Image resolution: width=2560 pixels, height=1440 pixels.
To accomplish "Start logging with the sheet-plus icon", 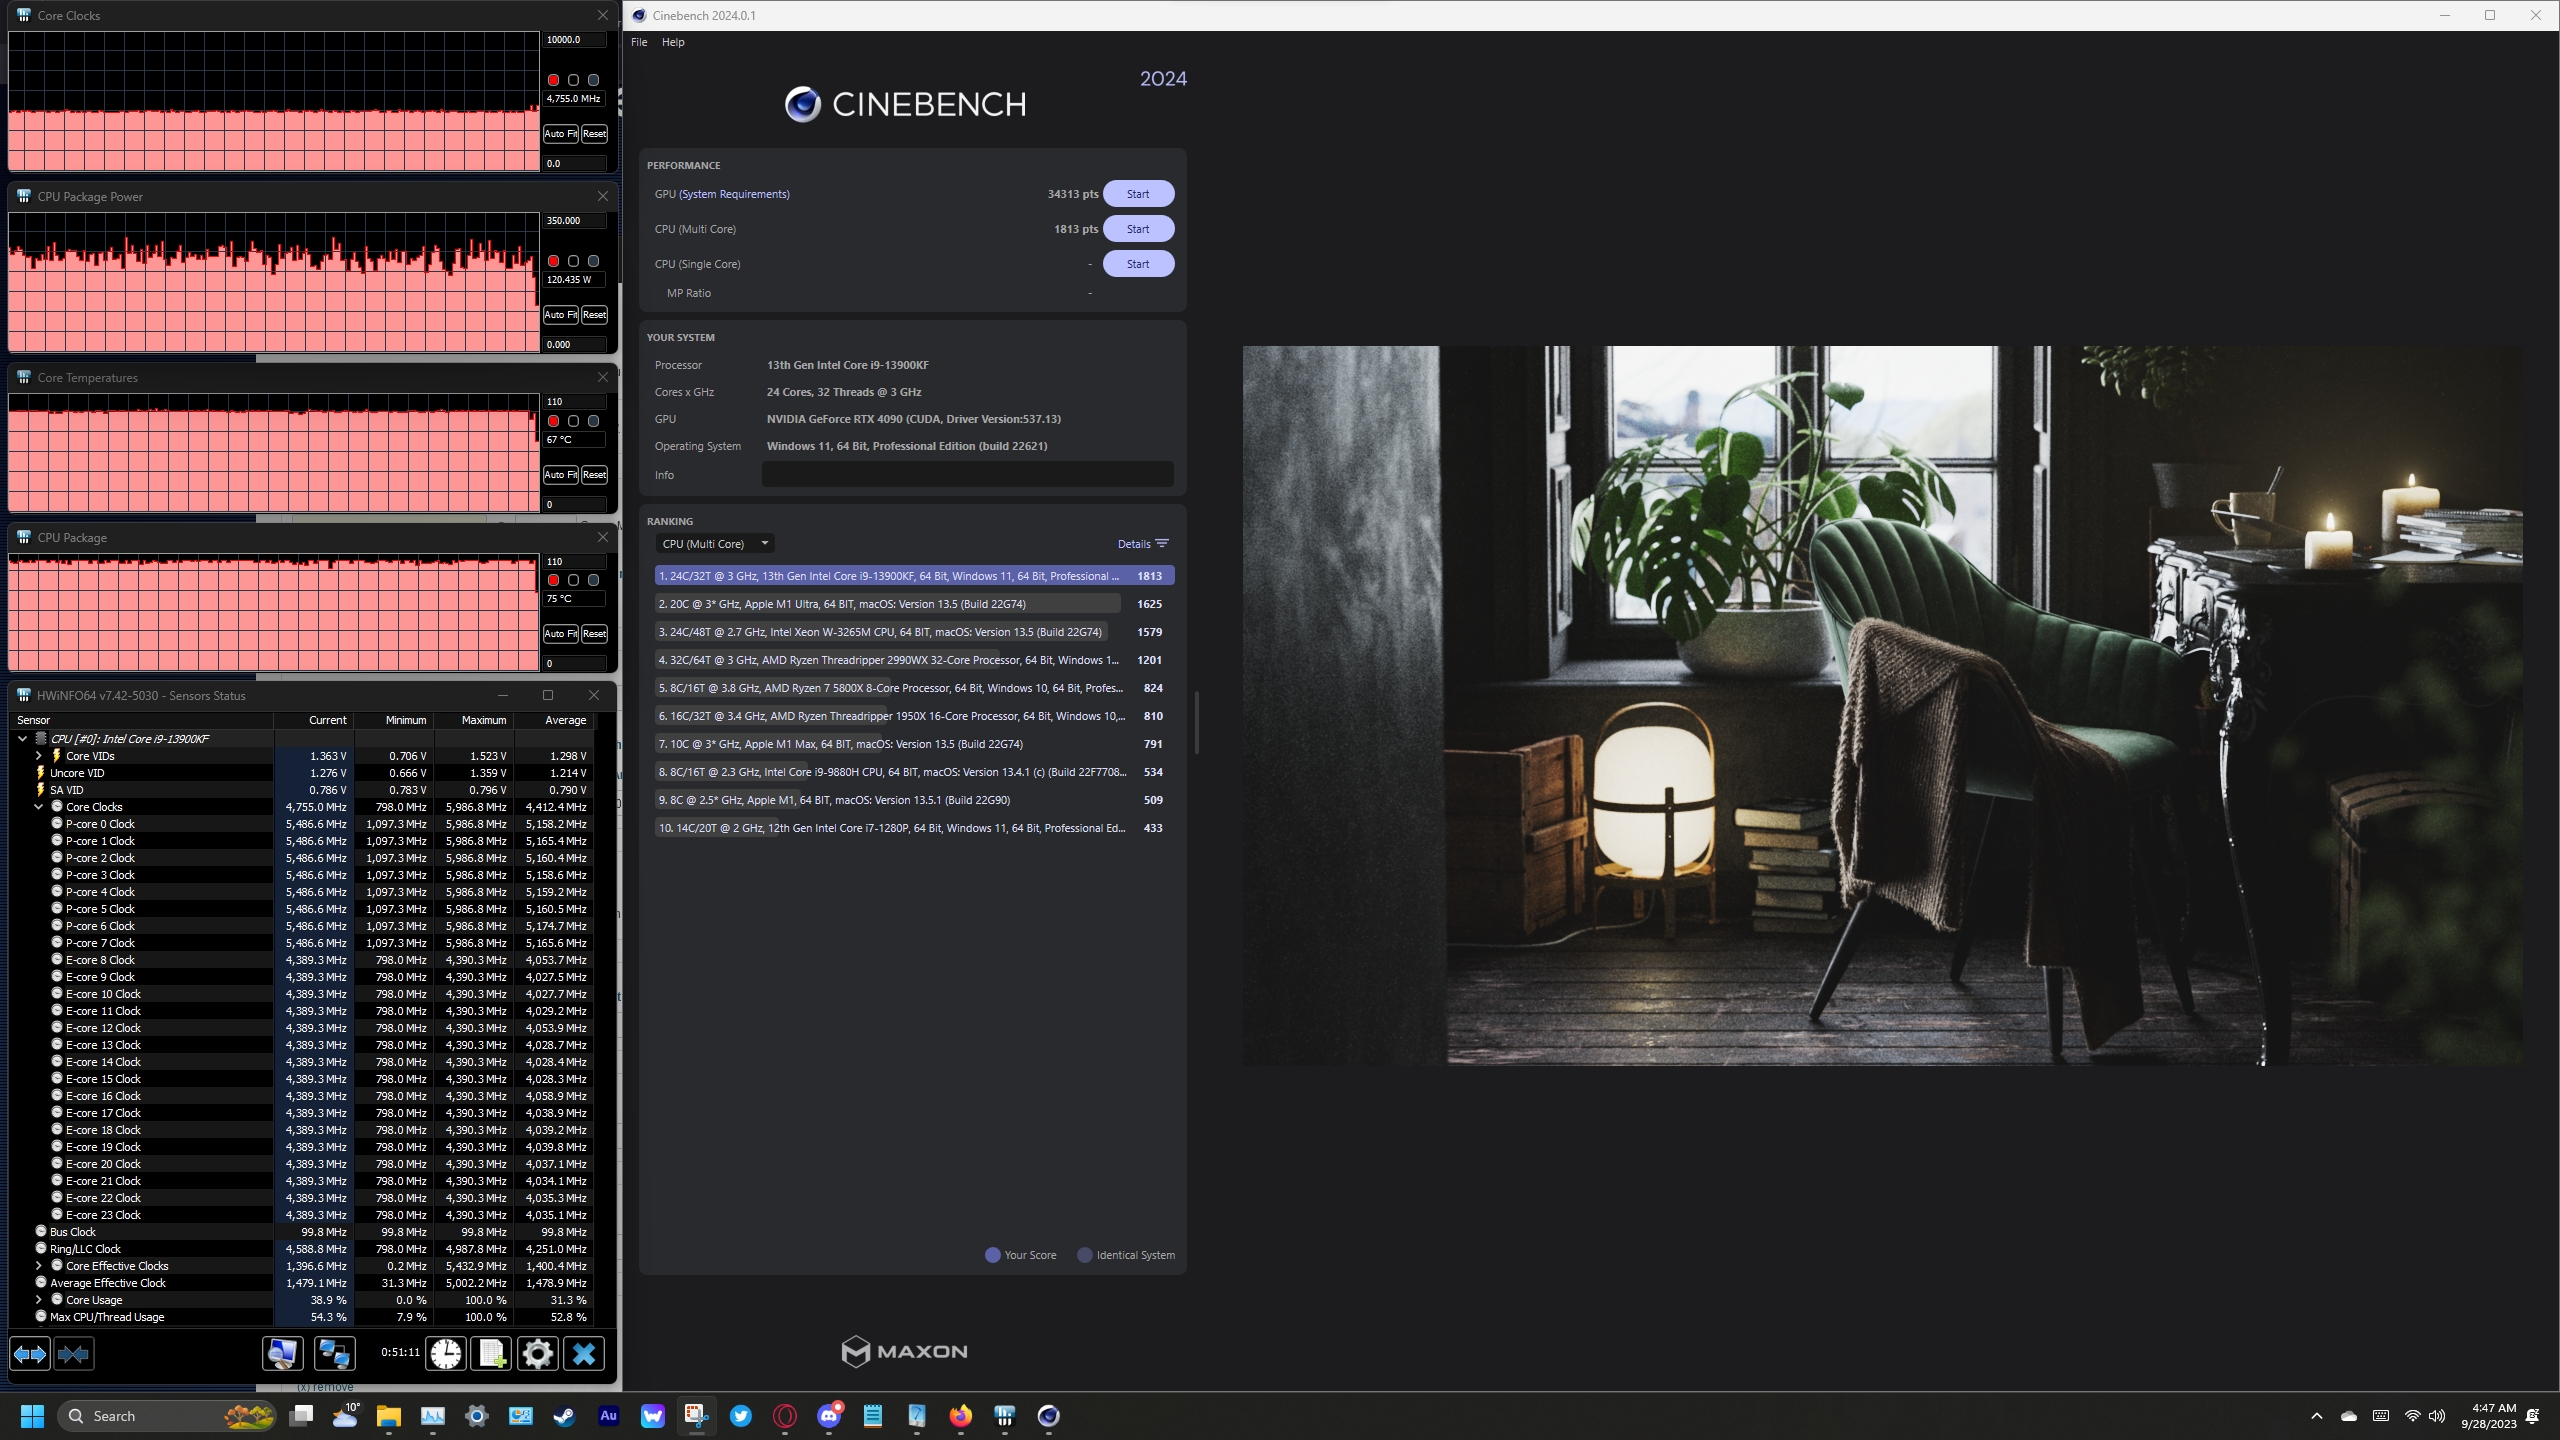I will tap(491, 1354).
